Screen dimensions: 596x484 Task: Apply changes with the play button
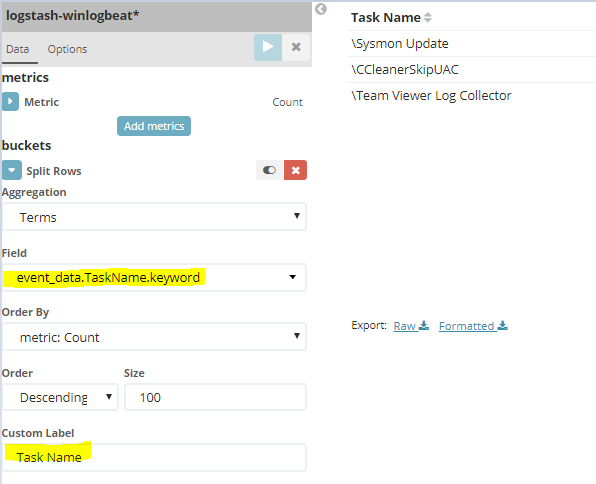click(268, 47)
